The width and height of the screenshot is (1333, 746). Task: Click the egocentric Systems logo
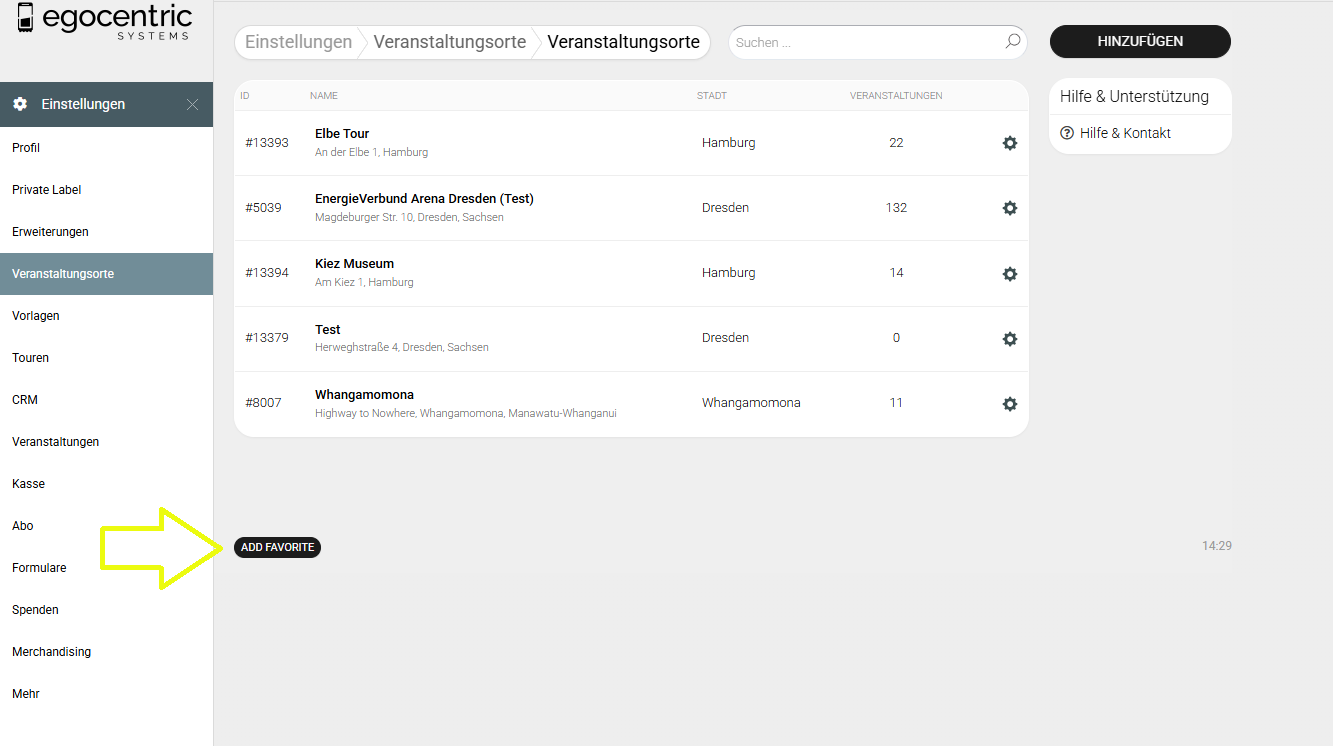(104, 22)
